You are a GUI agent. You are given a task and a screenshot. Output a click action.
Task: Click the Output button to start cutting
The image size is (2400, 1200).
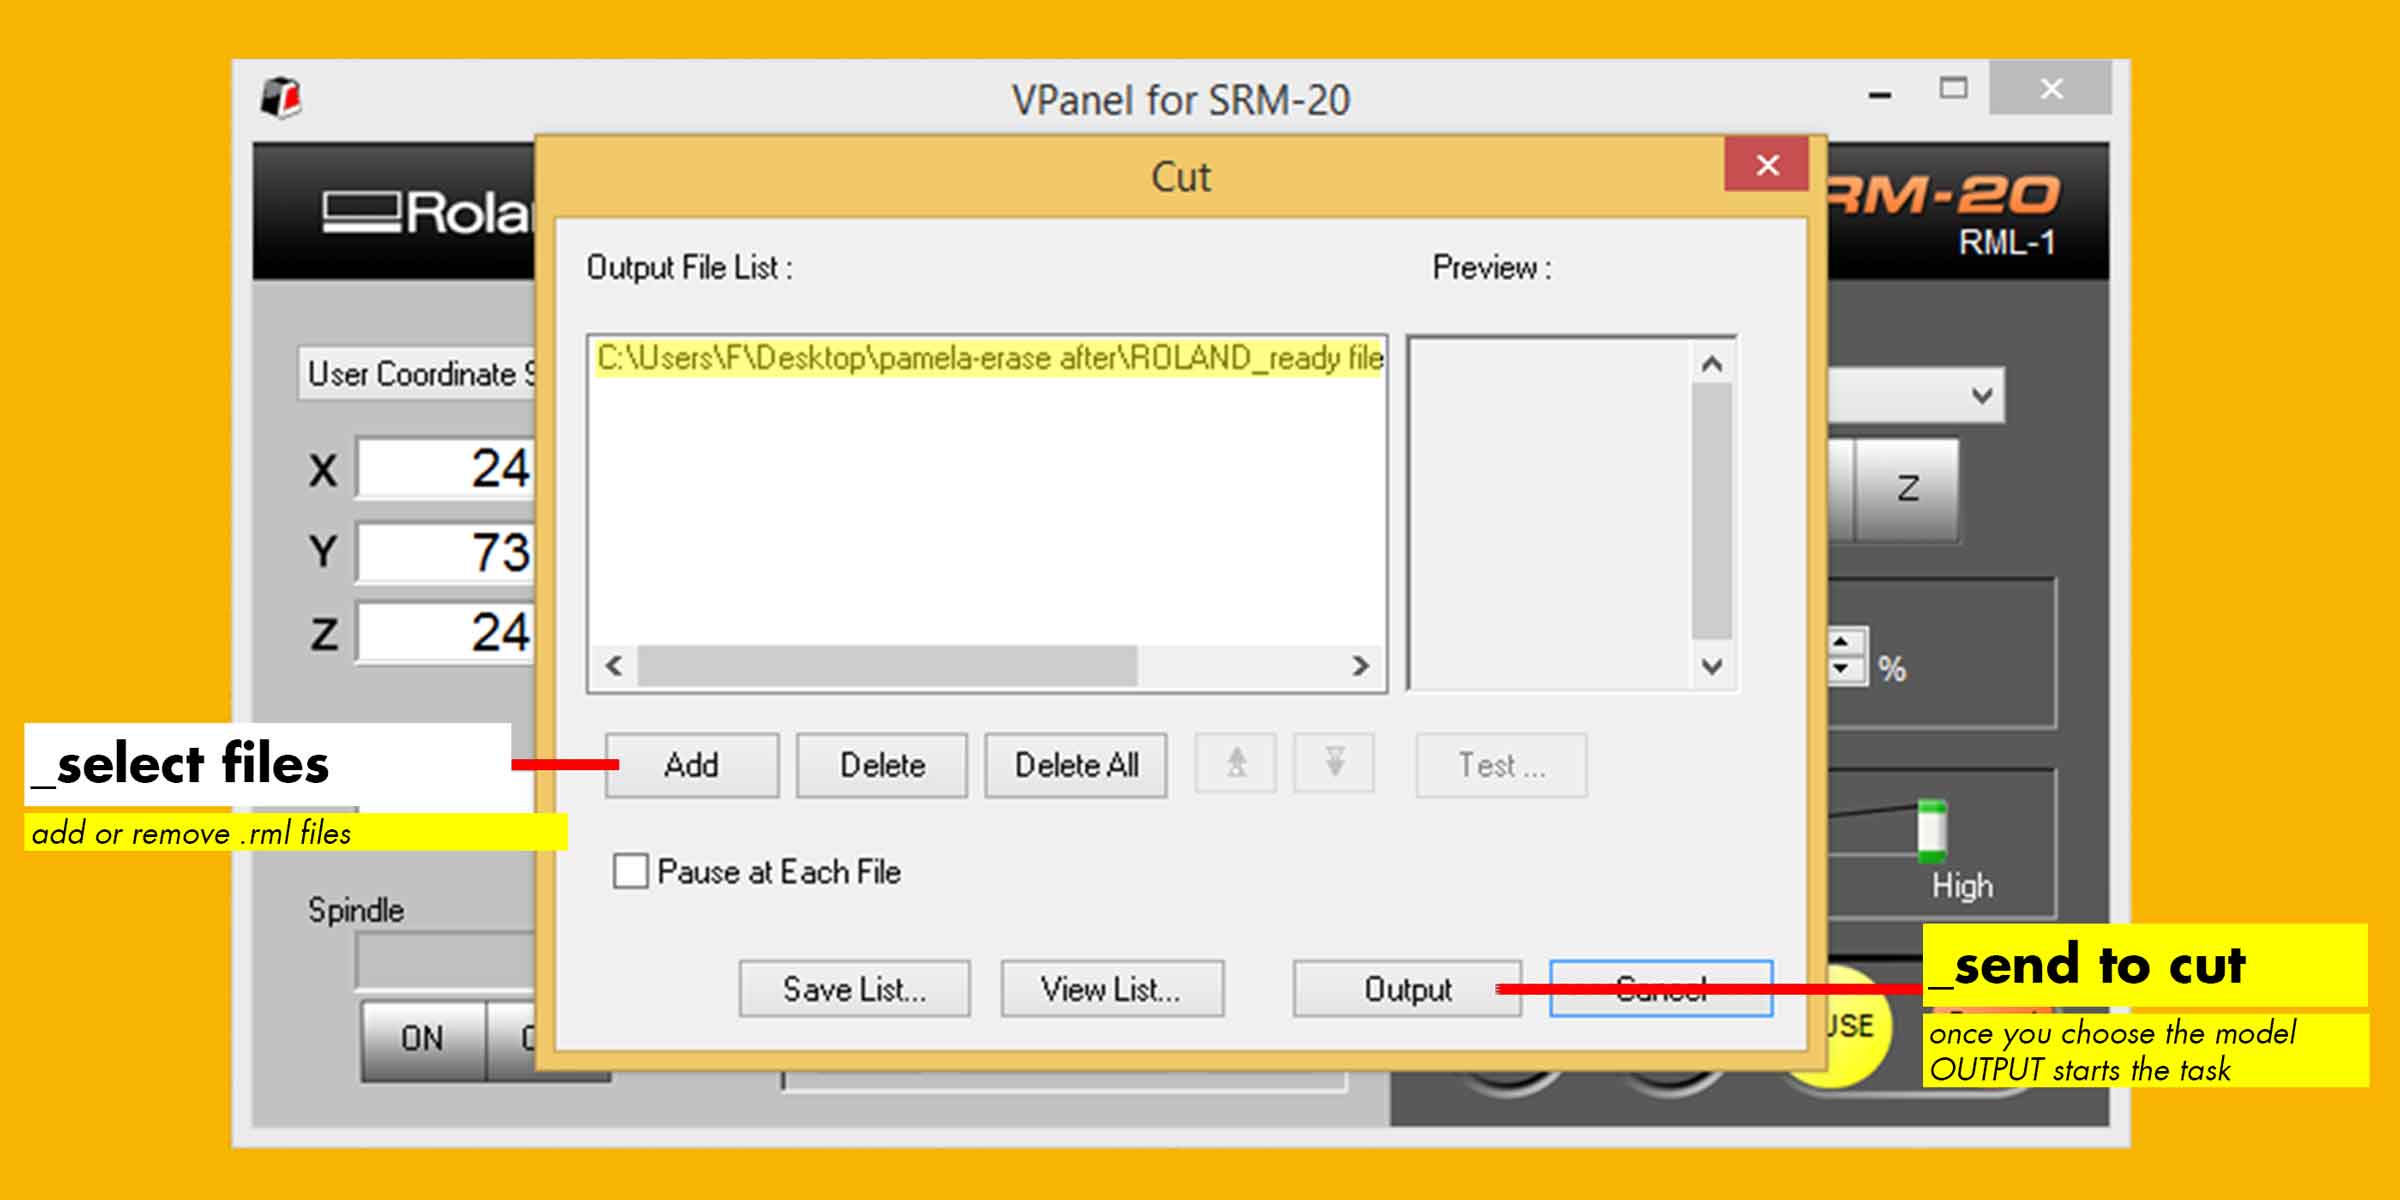click(x=1406, y=989)
